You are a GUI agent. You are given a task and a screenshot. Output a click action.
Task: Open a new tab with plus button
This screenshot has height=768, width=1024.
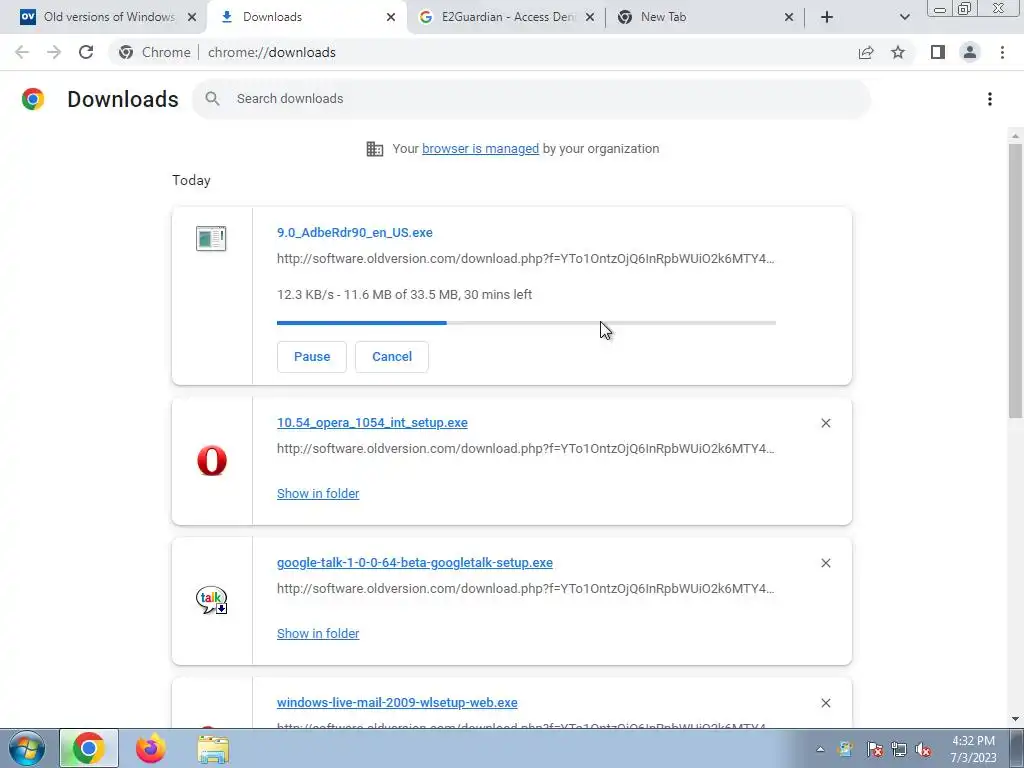tap(827, 17)
